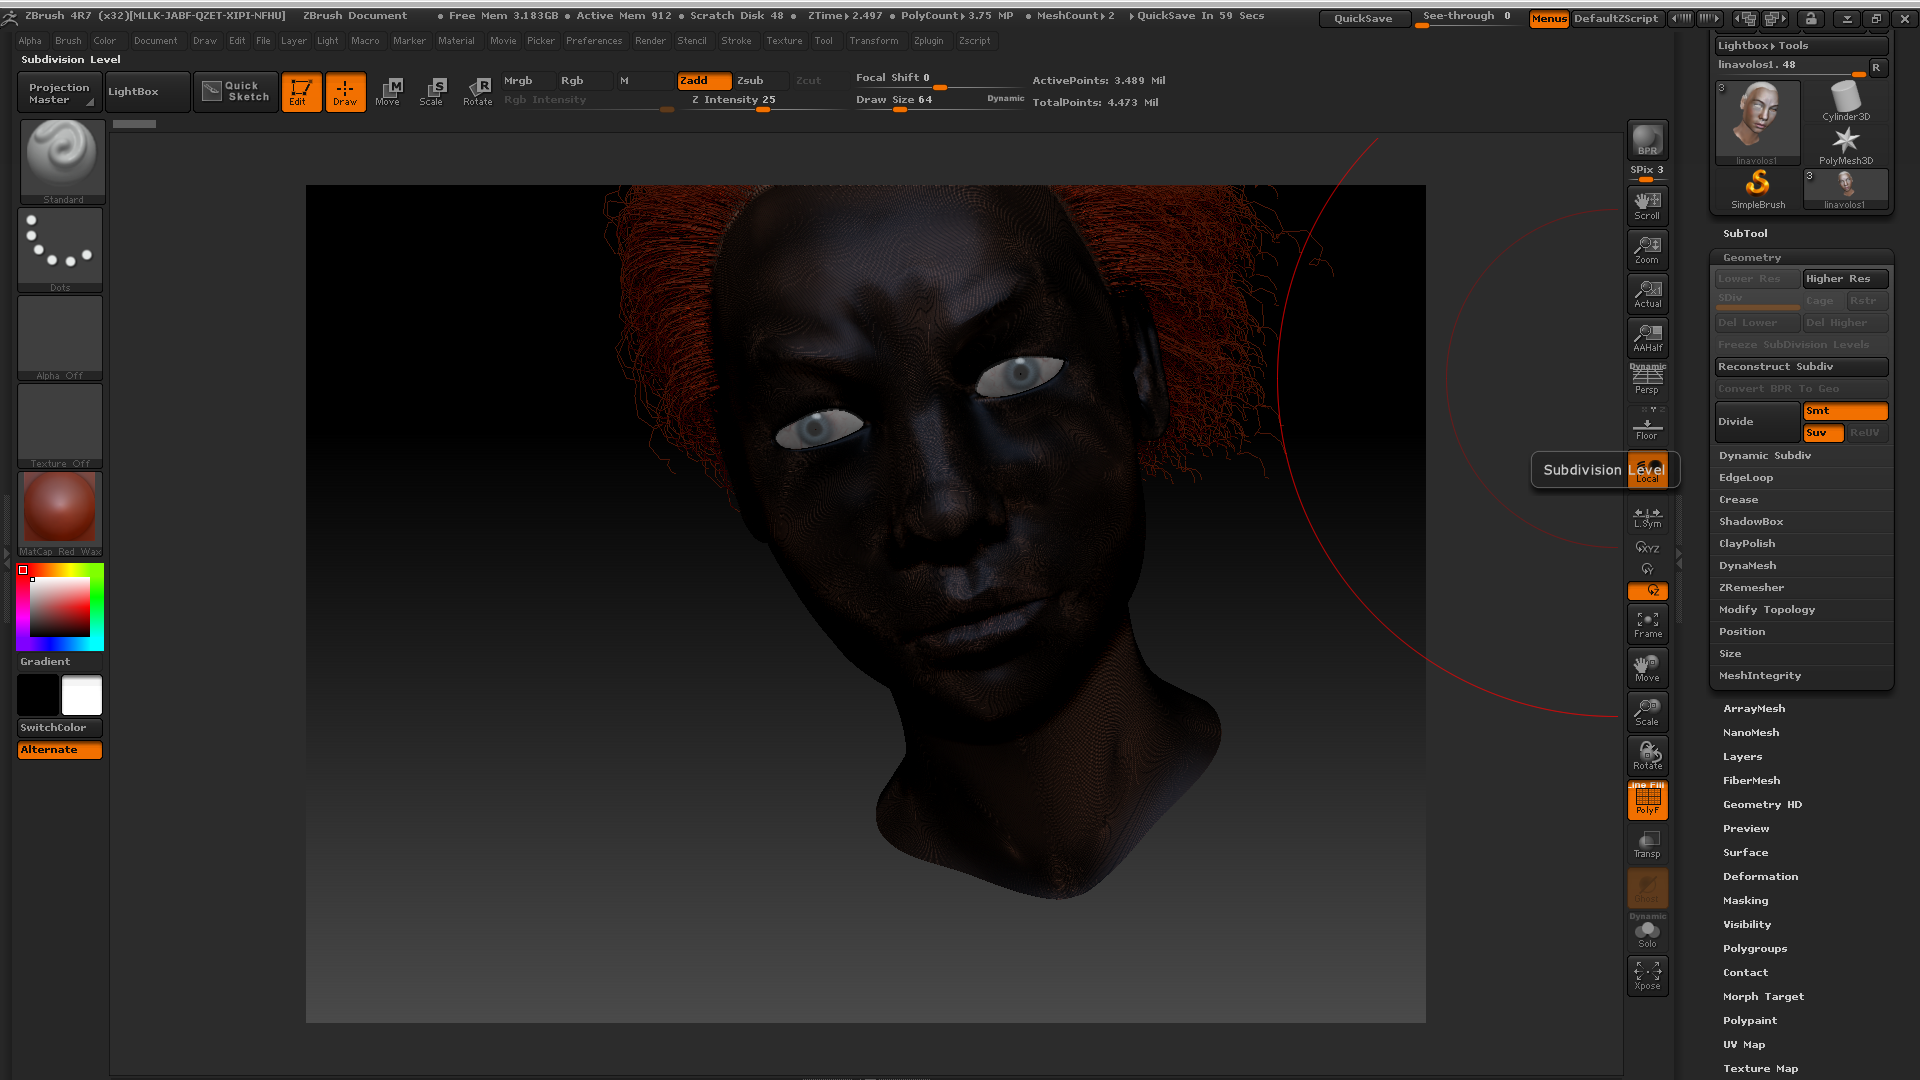Click the BPR render icon
Image resolution: width=1920 pixels, height=1080 pixels.
(1647, 140)
